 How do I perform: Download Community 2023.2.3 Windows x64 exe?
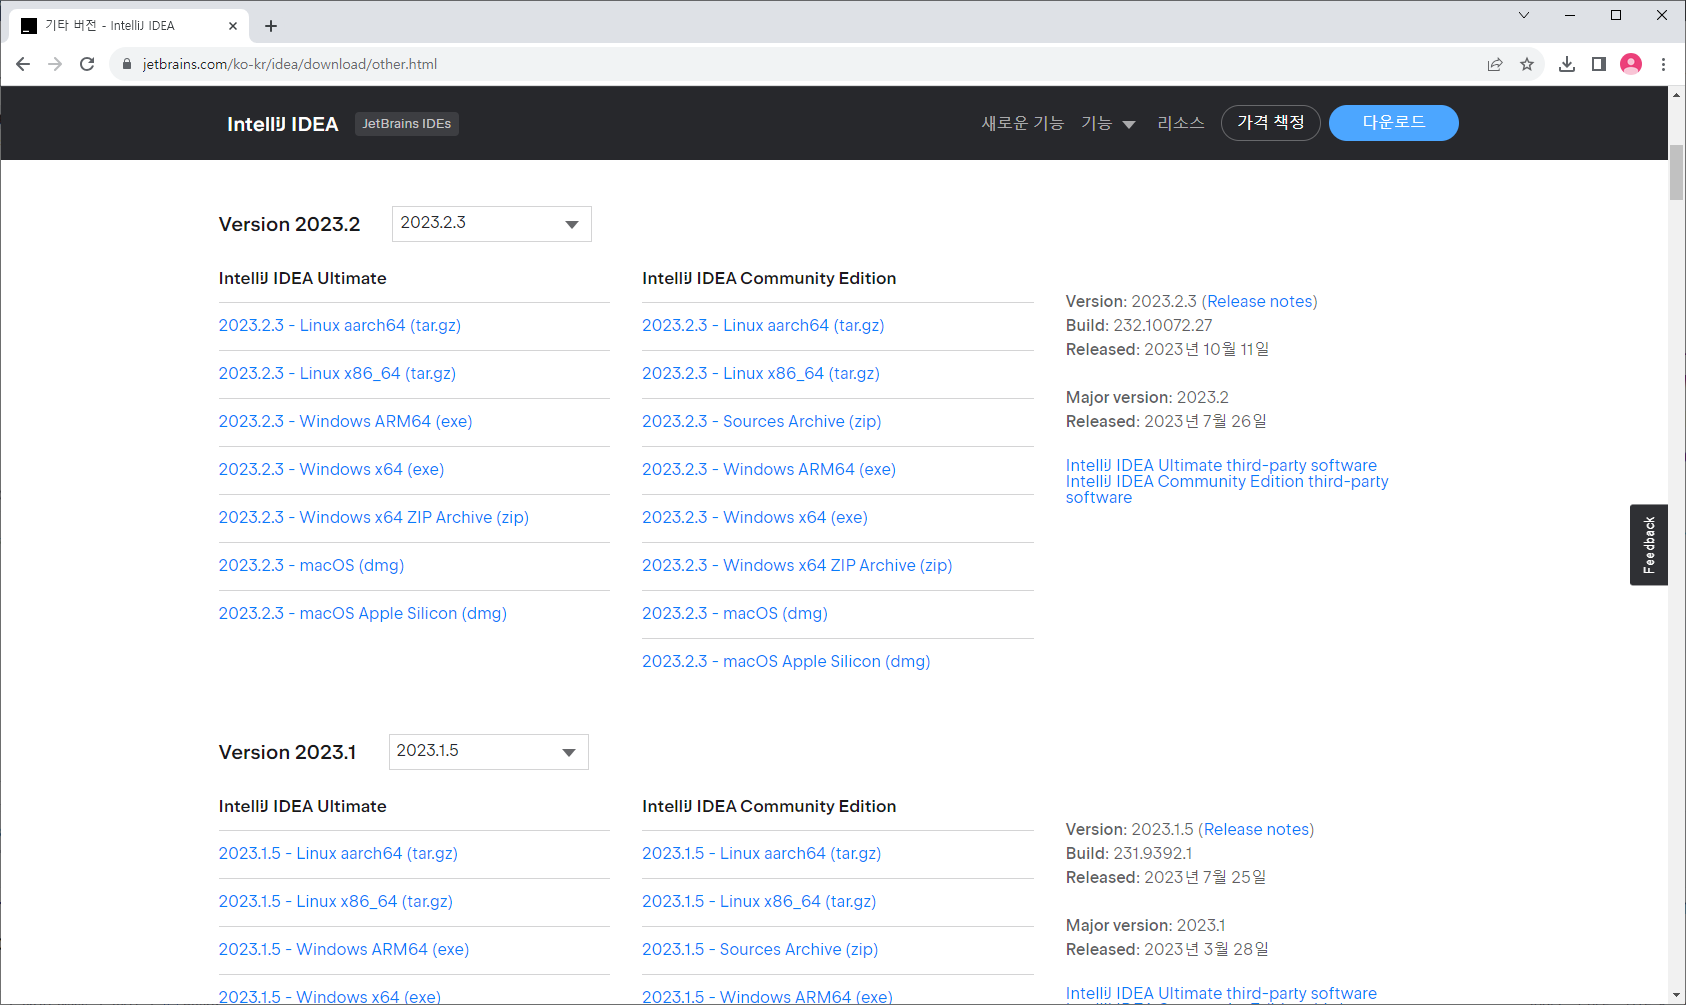point(755,518)
